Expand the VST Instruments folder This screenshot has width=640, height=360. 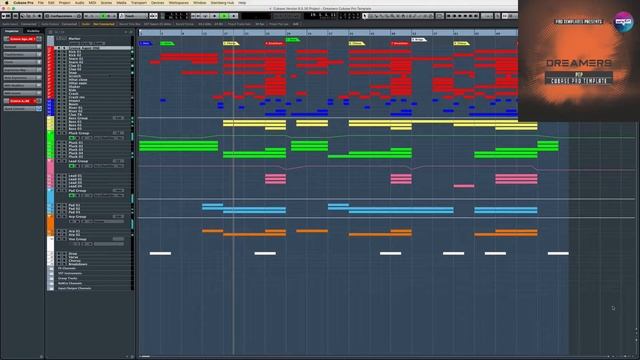click(x=51, y=273)
